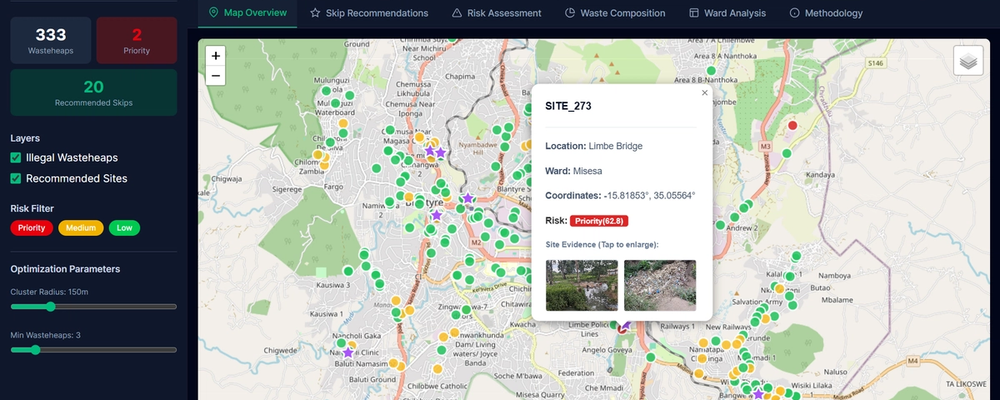1000x400 pixels.
Task: Click the Location: Limbe Bridge text
Action: (x=594, y=146)
